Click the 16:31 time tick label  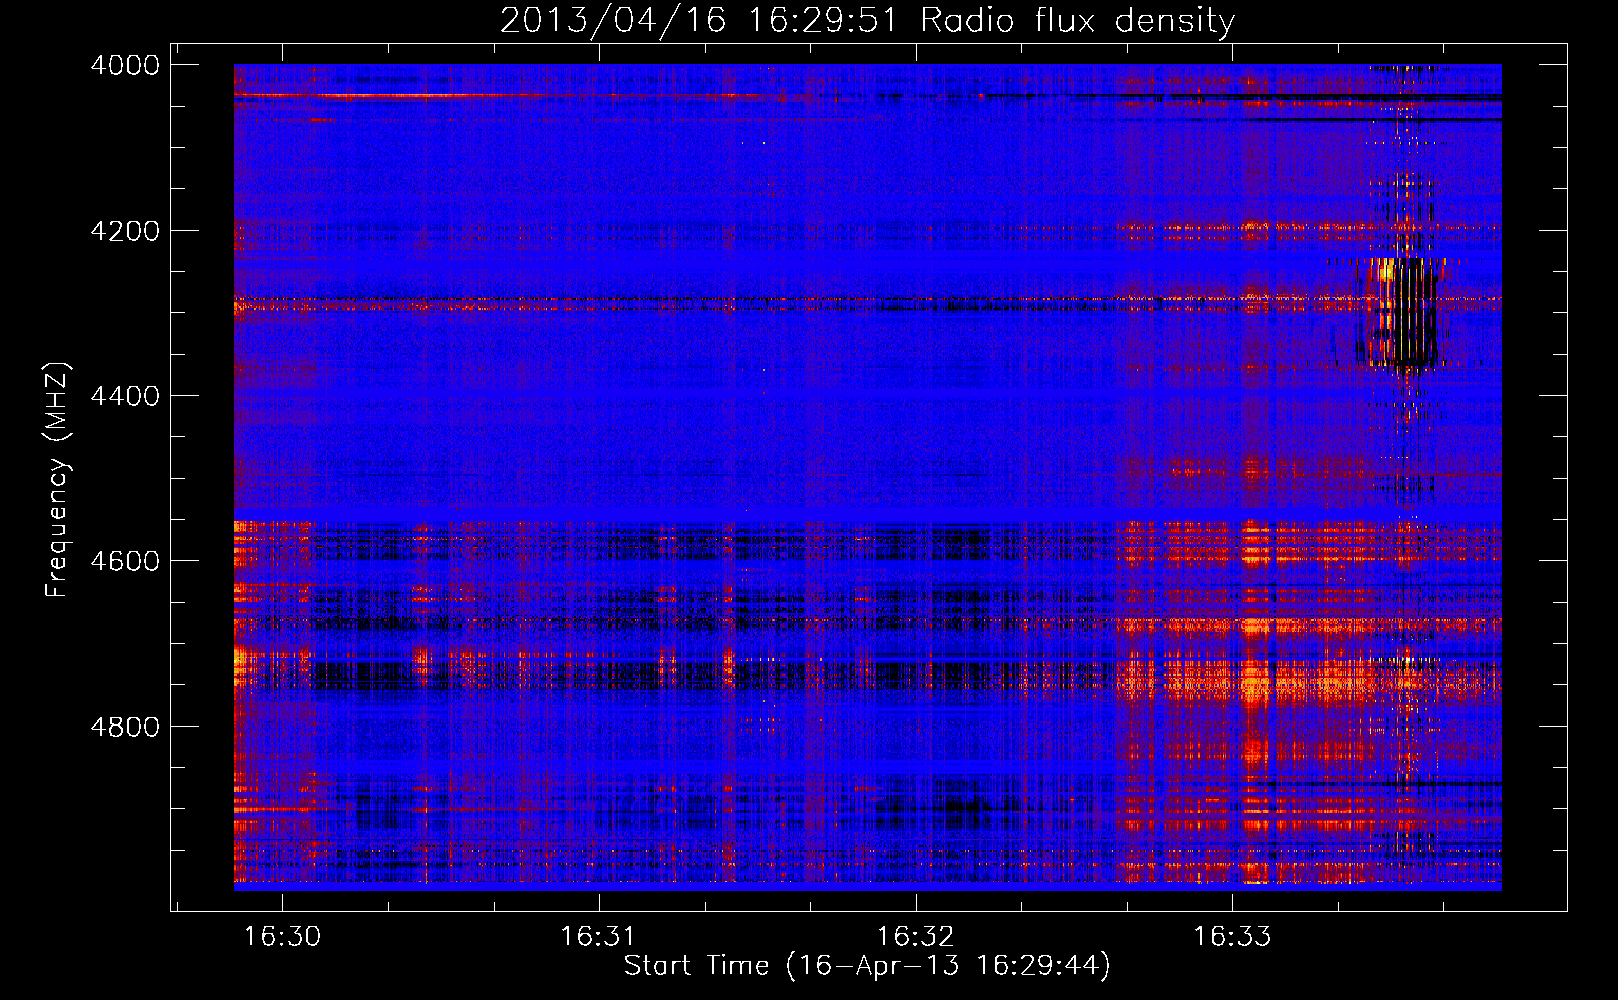pos(598,936)
